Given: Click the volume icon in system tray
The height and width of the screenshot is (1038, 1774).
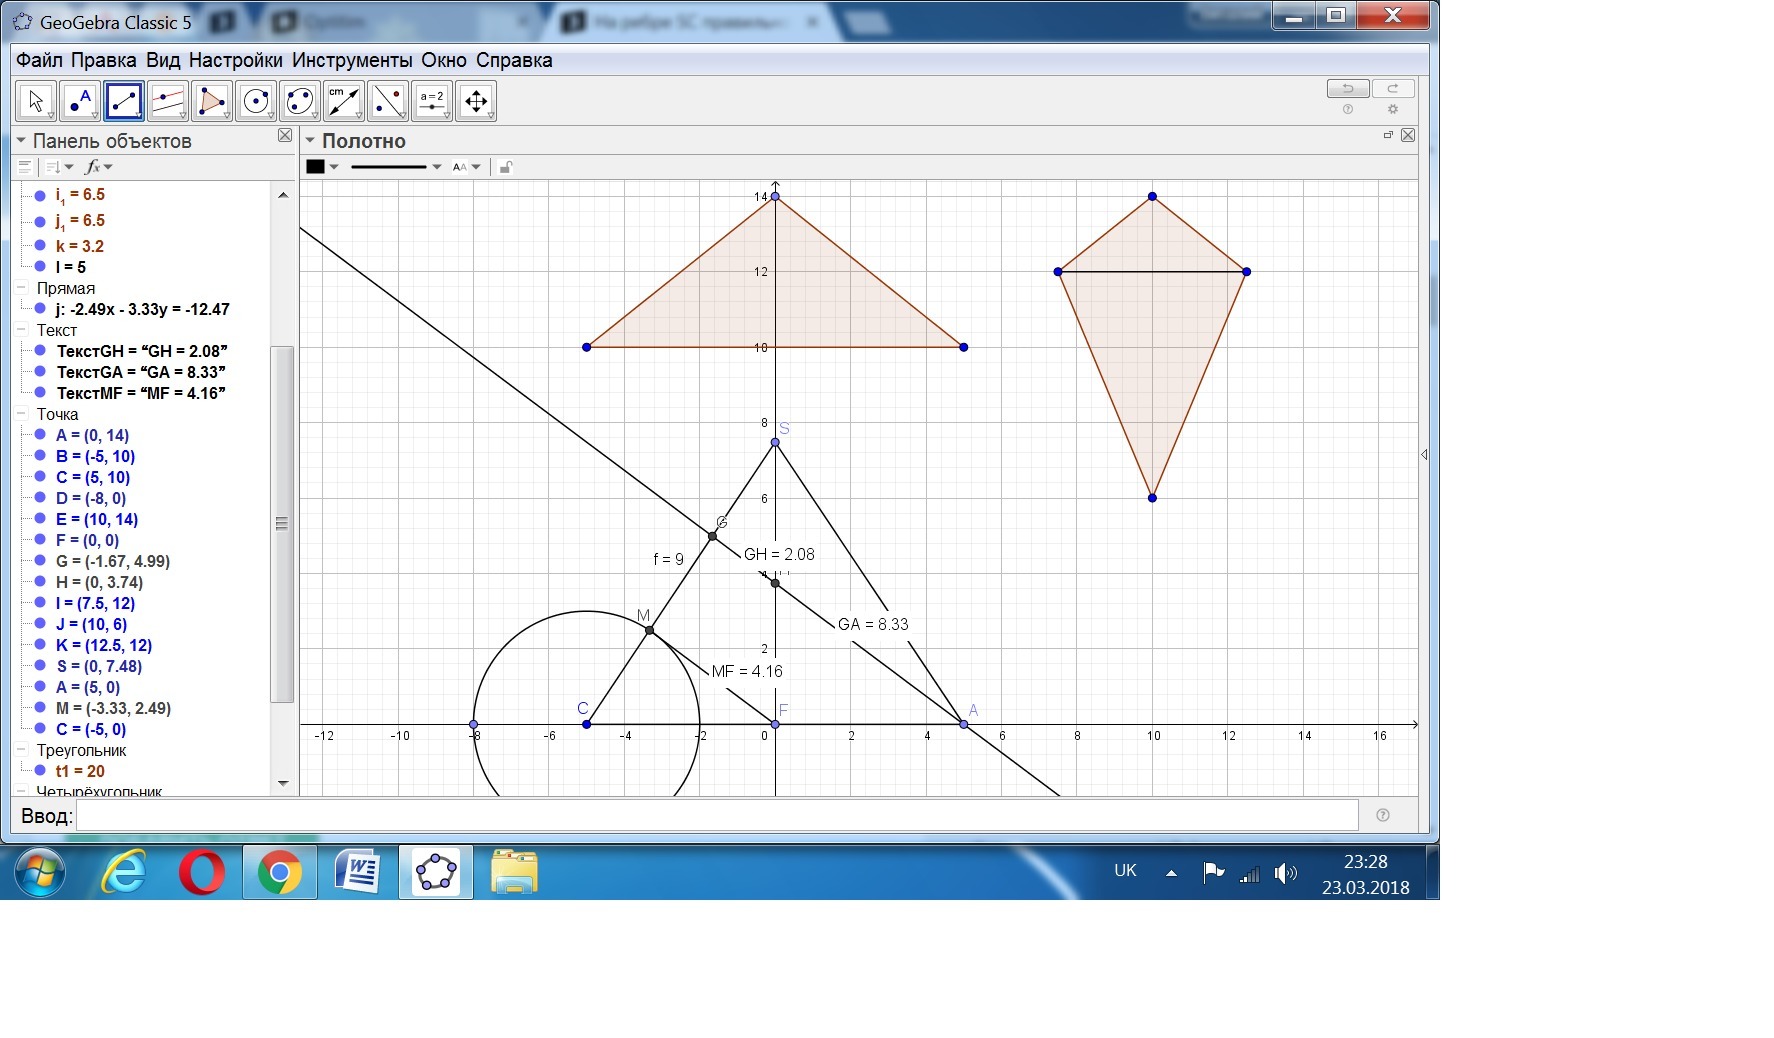Looking at the screenshot, I should click(1285, 874).
